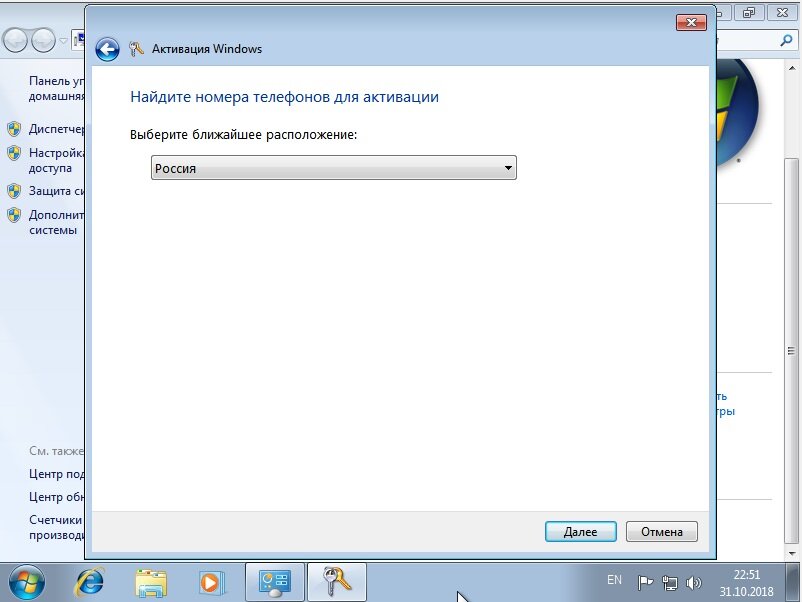
Task: Click the System window vertical scrollbar thumb
Action: (x=791, y=351)
